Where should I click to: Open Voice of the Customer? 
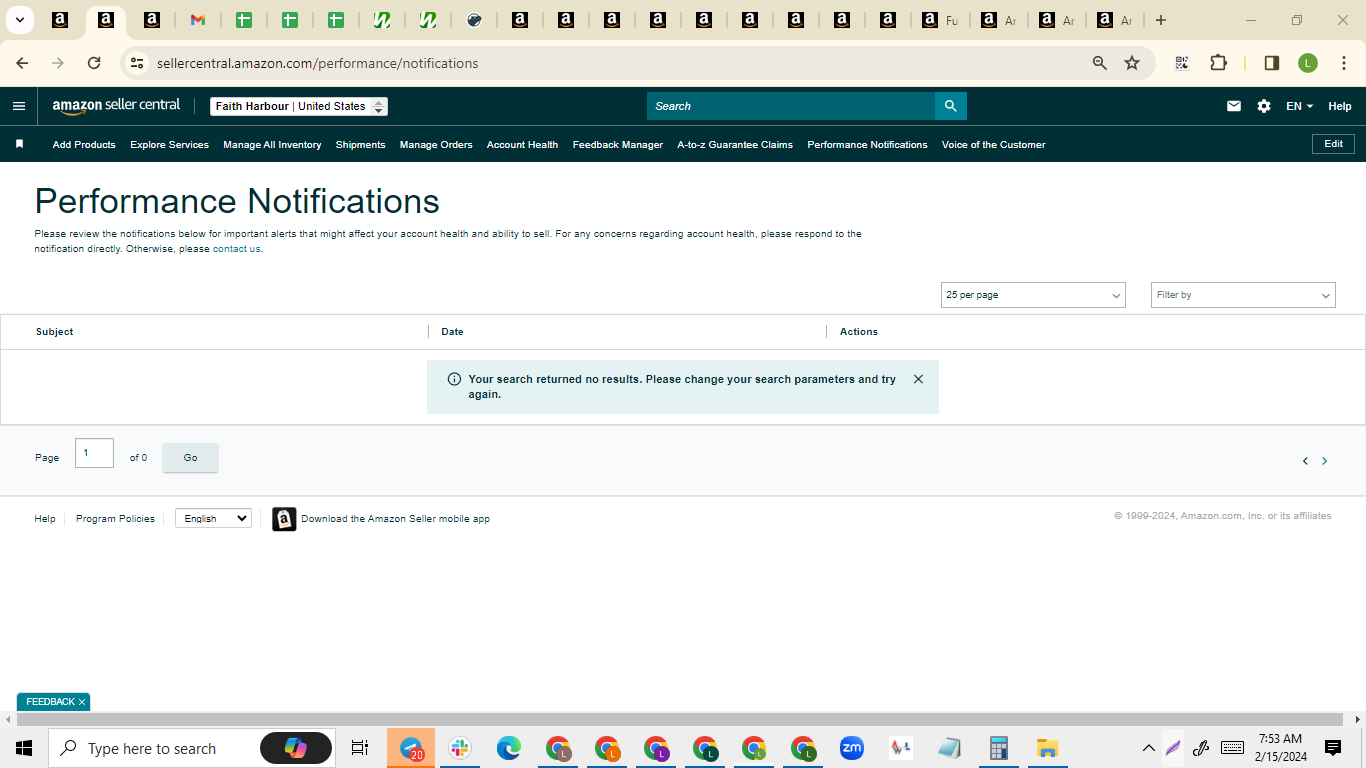993,145
